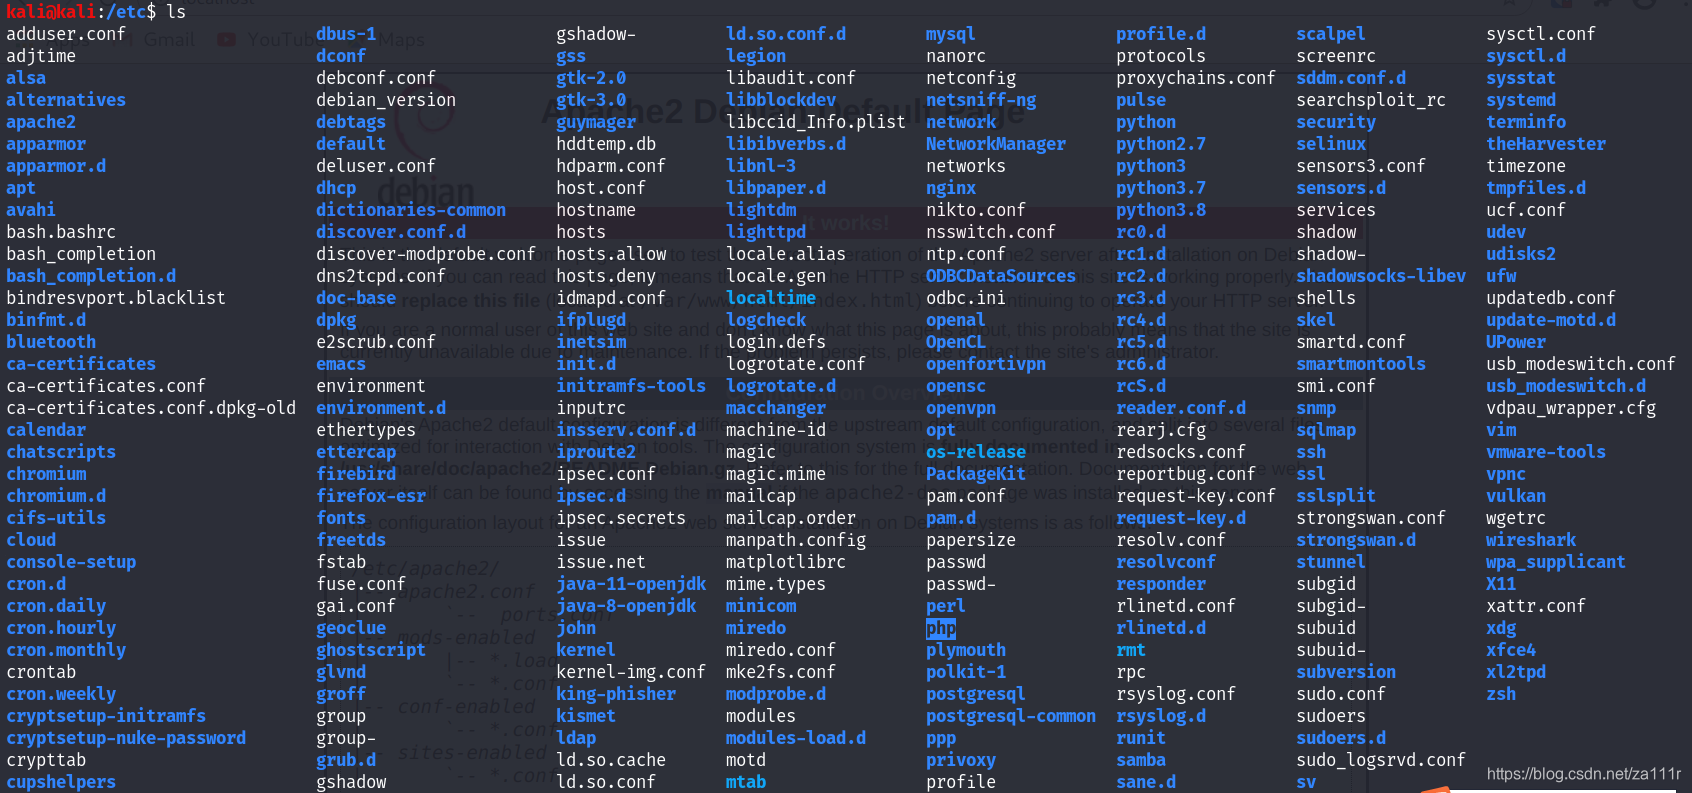Click the libccid_Info.plist file name

coord(816,122)
